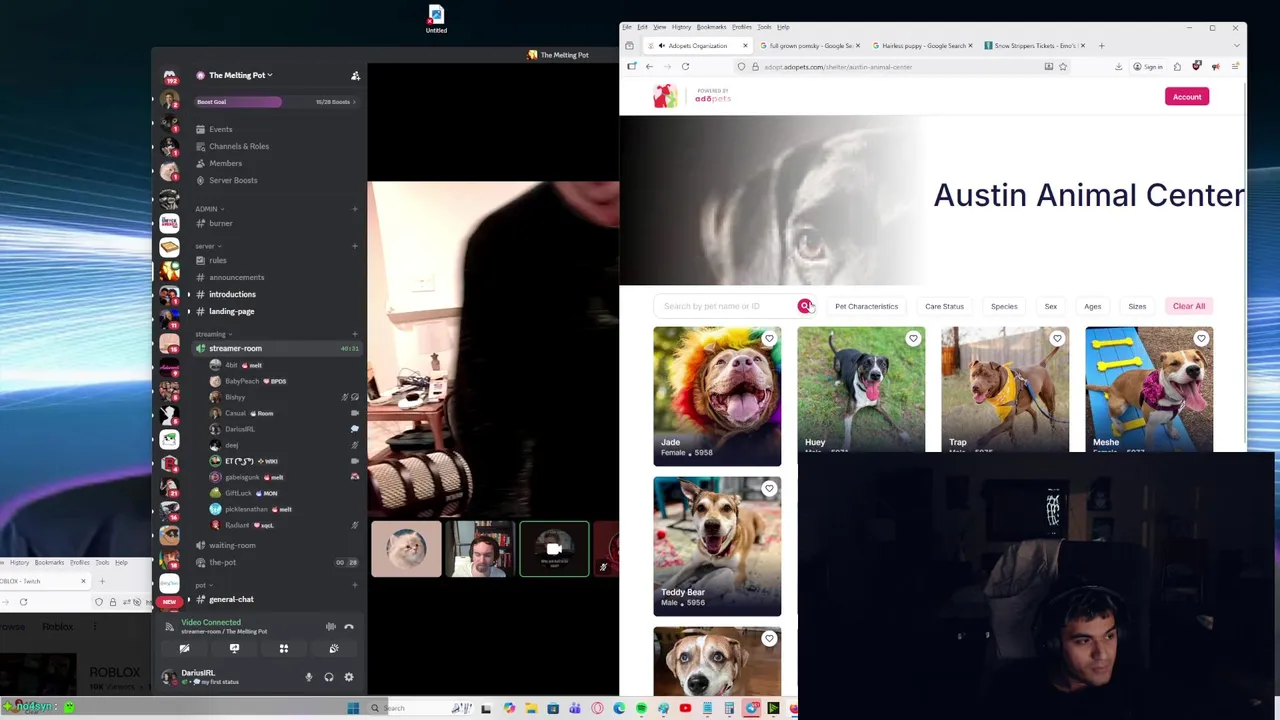Click user gabeisgunk in the voice list

point(241,477)
